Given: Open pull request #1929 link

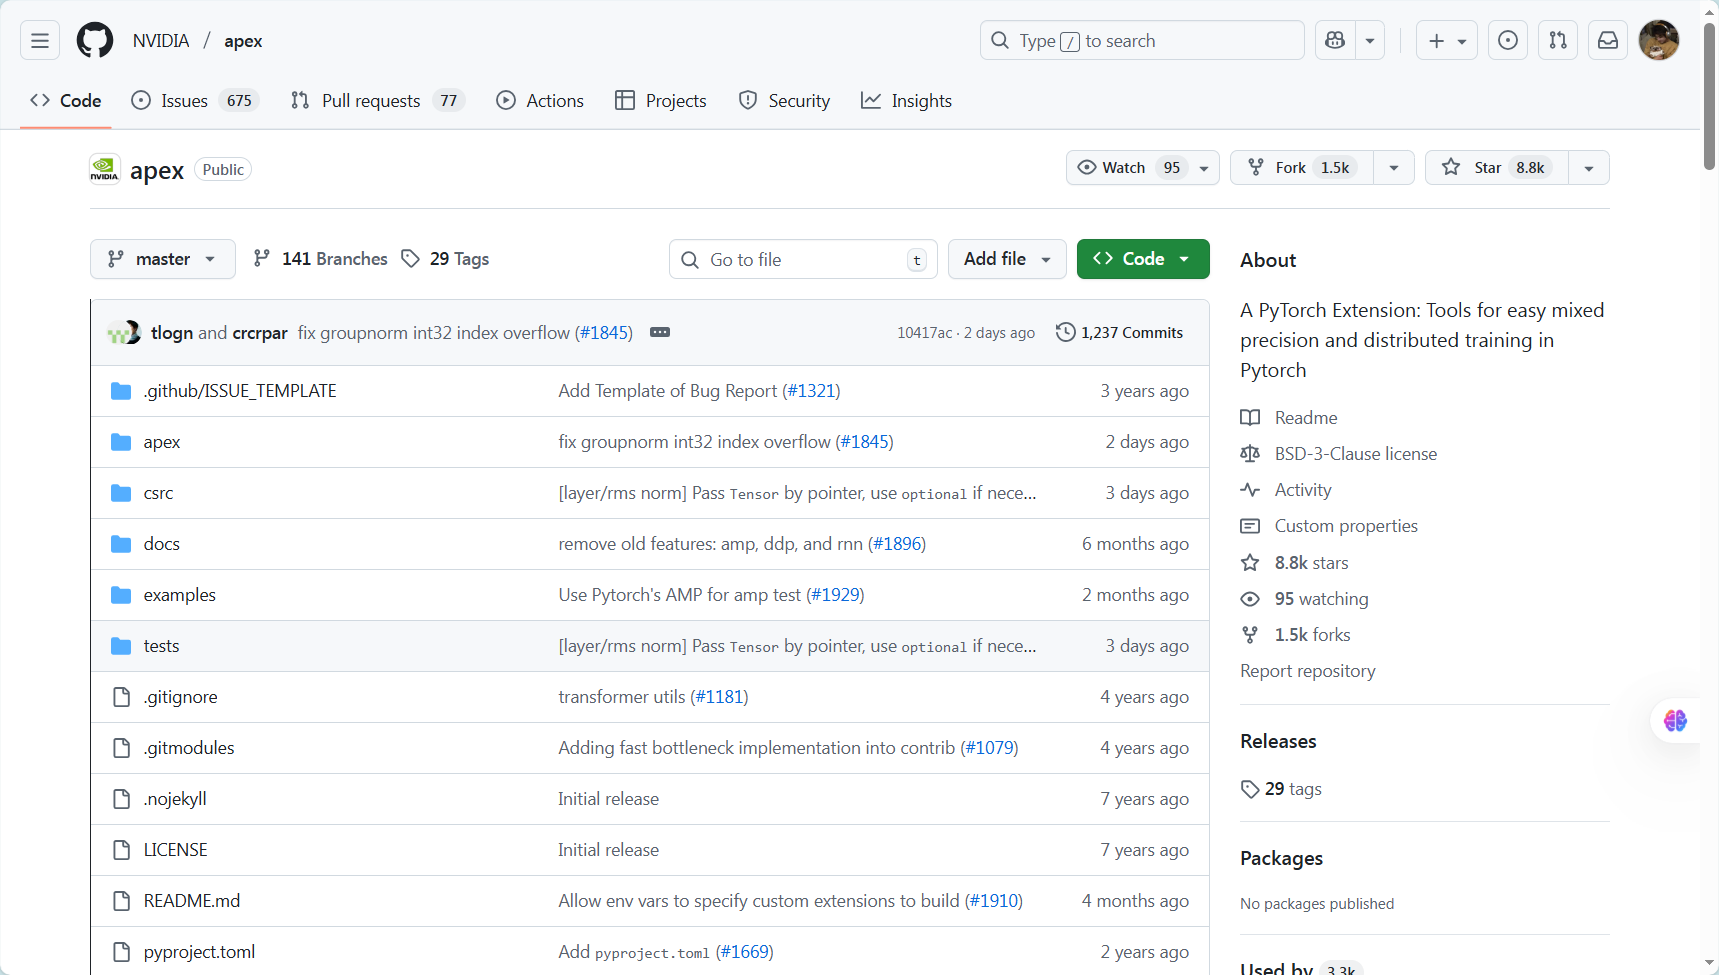Looking at the screenshot, I should coord(835,595).
